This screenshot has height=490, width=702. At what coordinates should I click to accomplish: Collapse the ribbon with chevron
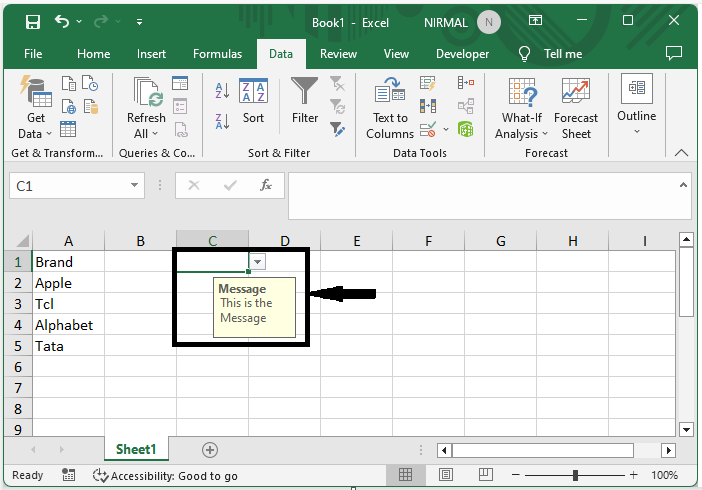[x=681, y=153]
